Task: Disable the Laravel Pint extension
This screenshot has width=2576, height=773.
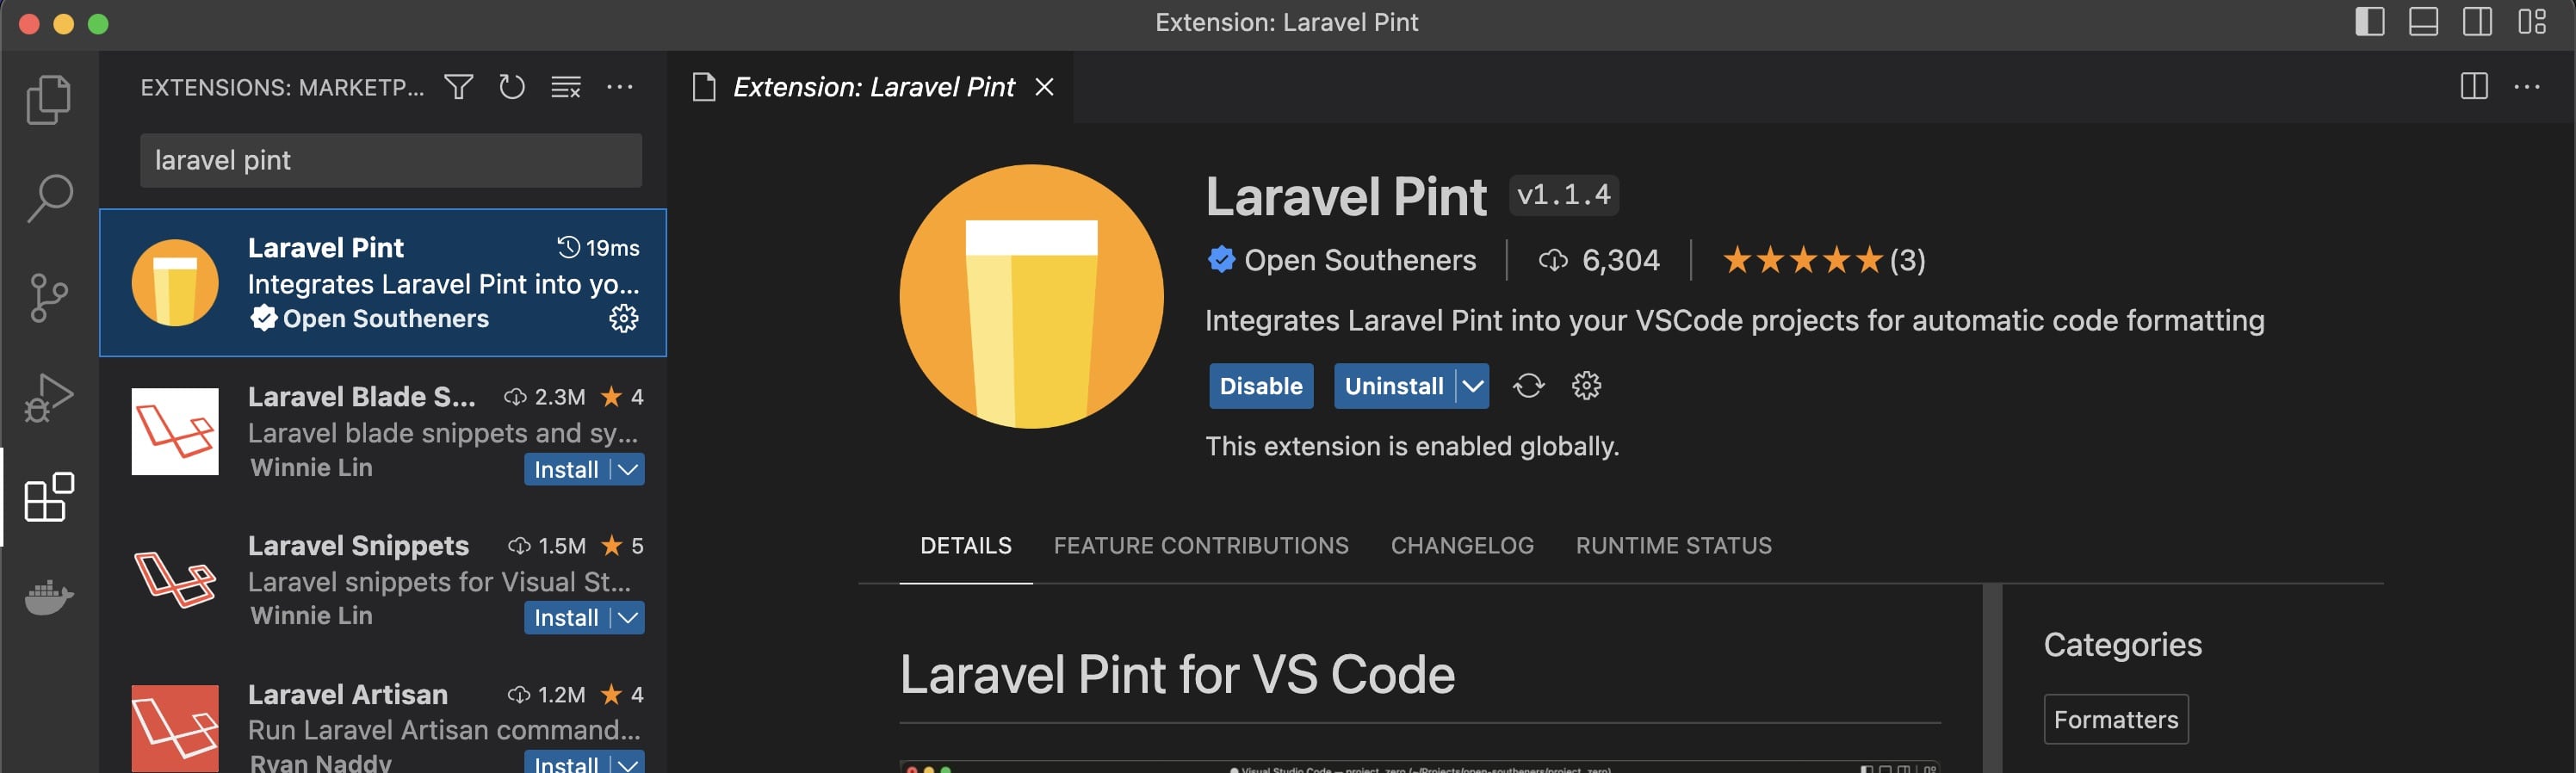Action: pyautogui.click(x=1261, y=386)
